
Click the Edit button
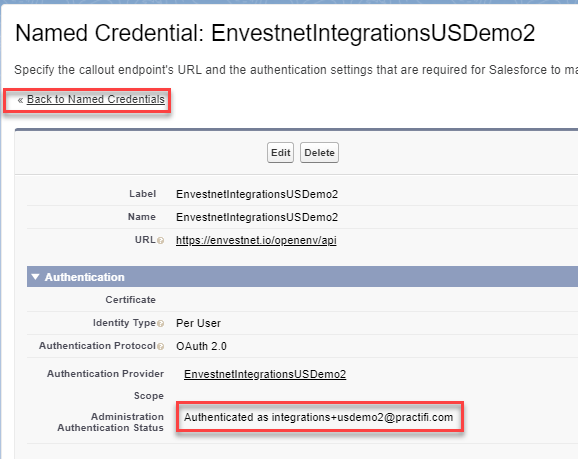pos(281,153)
